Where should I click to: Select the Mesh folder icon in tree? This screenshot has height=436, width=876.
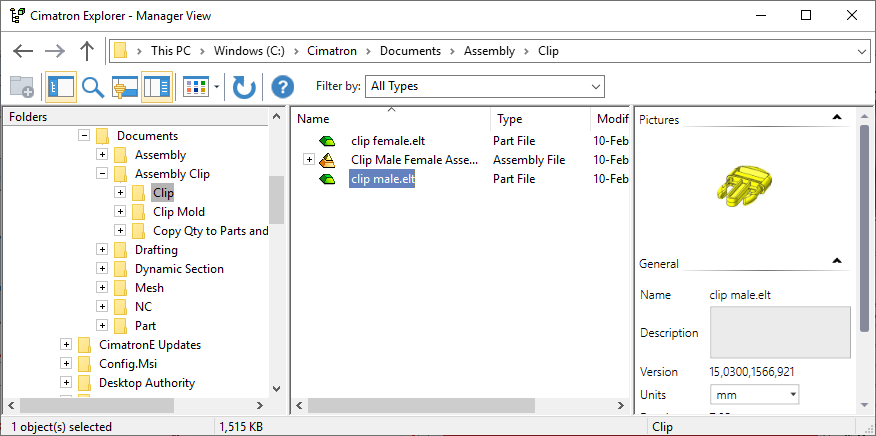[121, 288]
